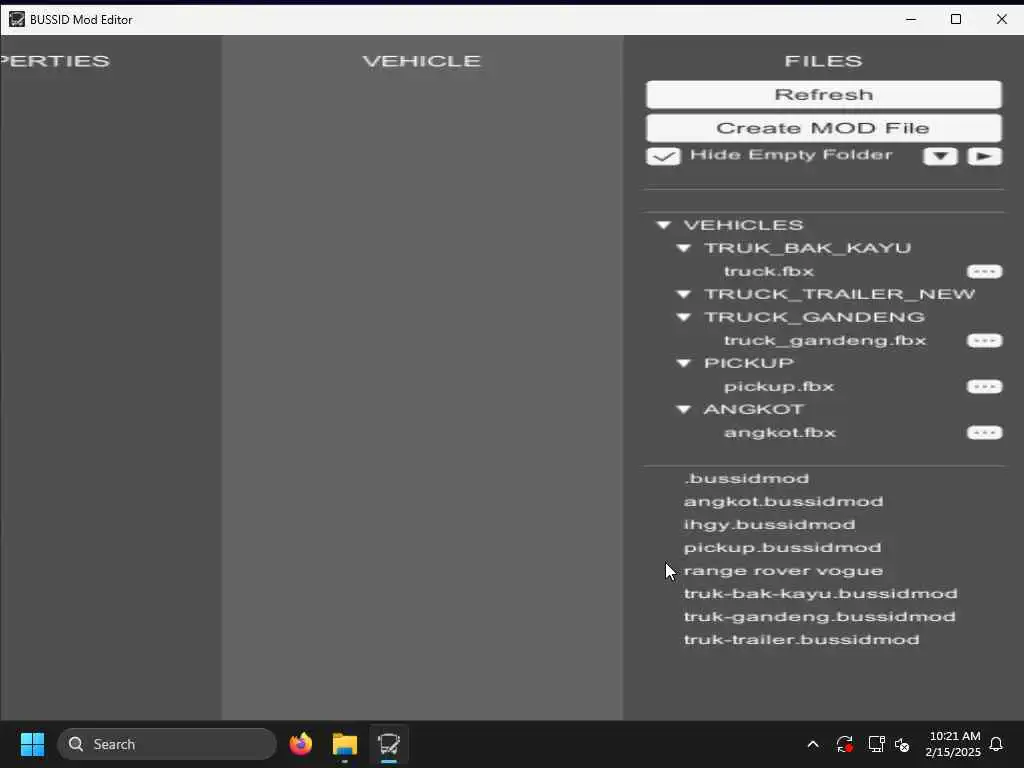Click the BUSSID Mod Editor title bar icon
The width and height of the screenshot is (1024, 768).
tap(16, 20)
